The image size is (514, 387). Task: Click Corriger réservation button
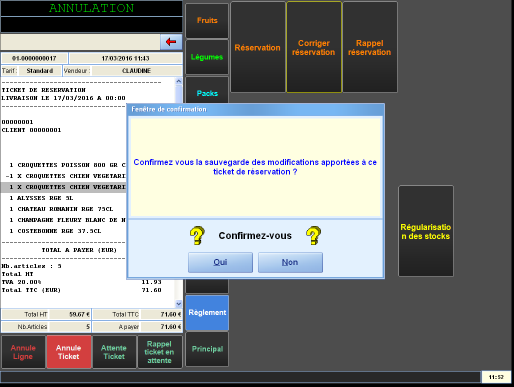point(314,47)
